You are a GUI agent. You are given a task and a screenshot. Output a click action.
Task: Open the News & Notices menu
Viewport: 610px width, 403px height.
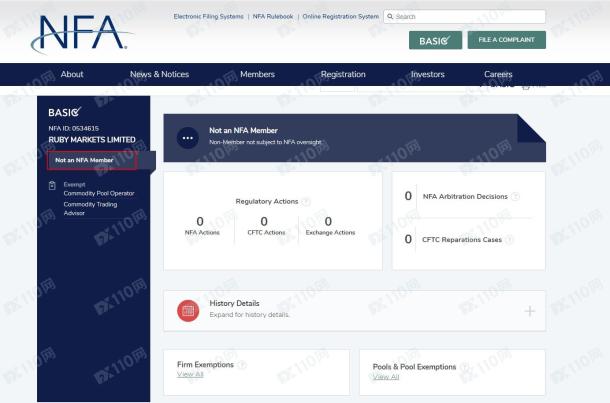[x=160, y=74]
